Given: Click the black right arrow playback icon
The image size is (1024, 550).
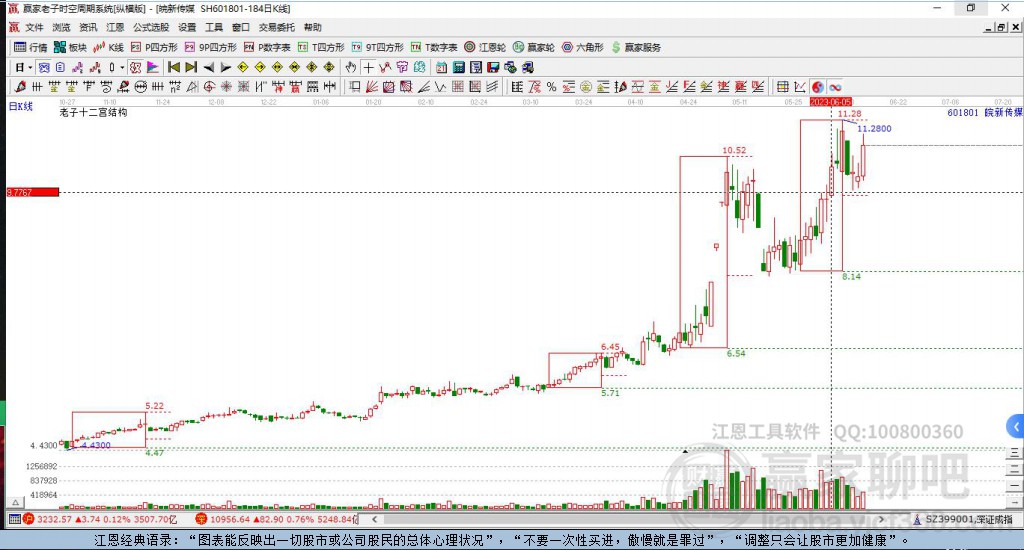Looking at the screenshot, I should (x=225, y=67).
